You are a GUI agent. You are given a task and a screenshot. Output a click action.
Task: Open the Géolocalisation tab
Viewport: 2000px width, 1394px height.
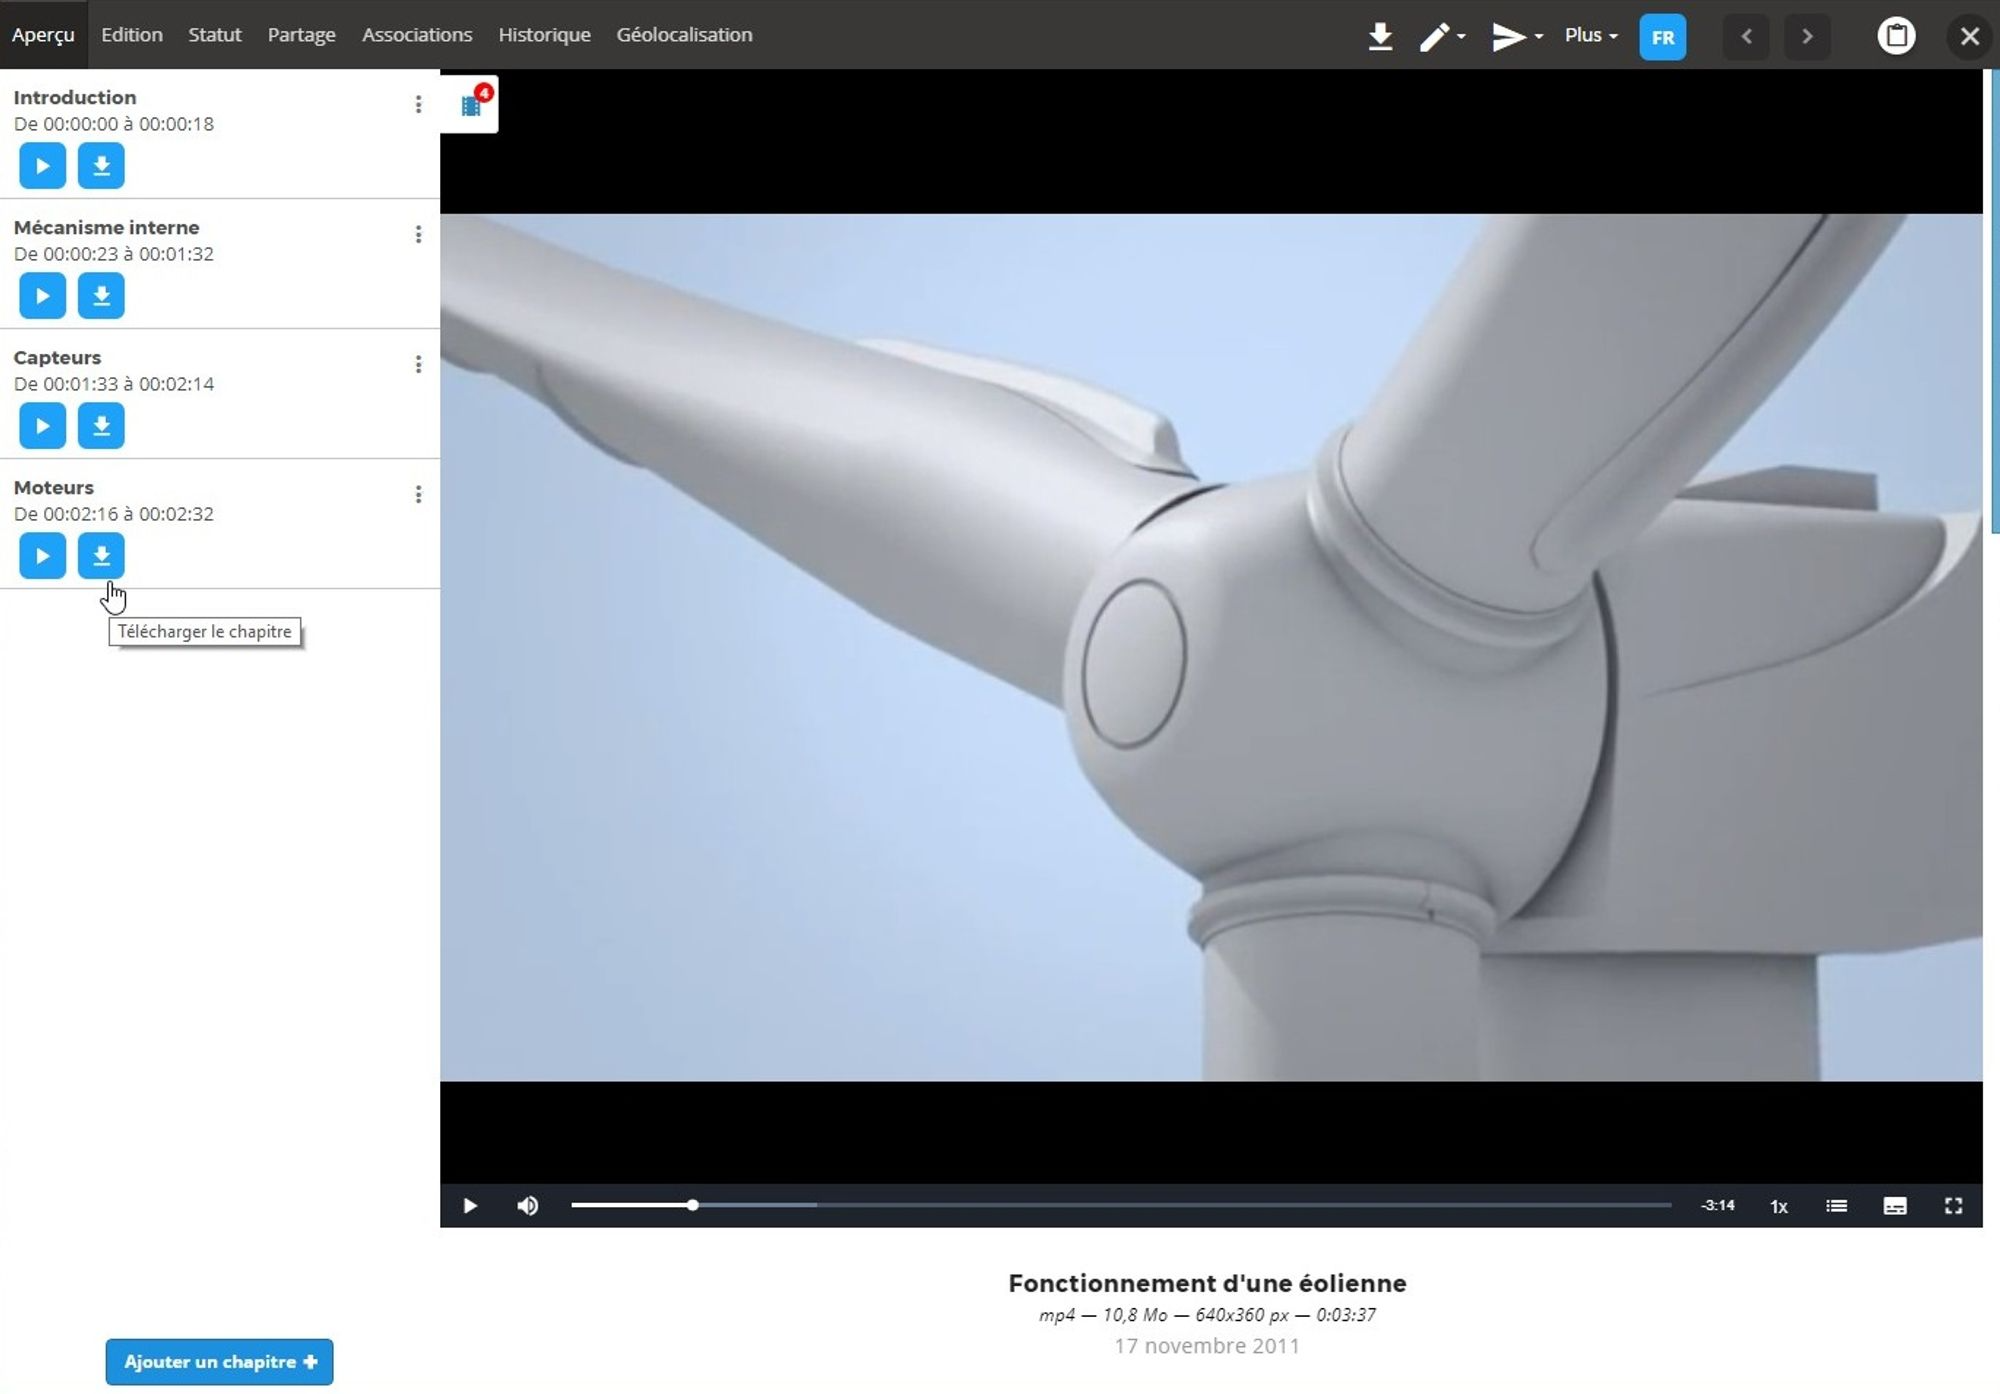[x=684, y=35]
